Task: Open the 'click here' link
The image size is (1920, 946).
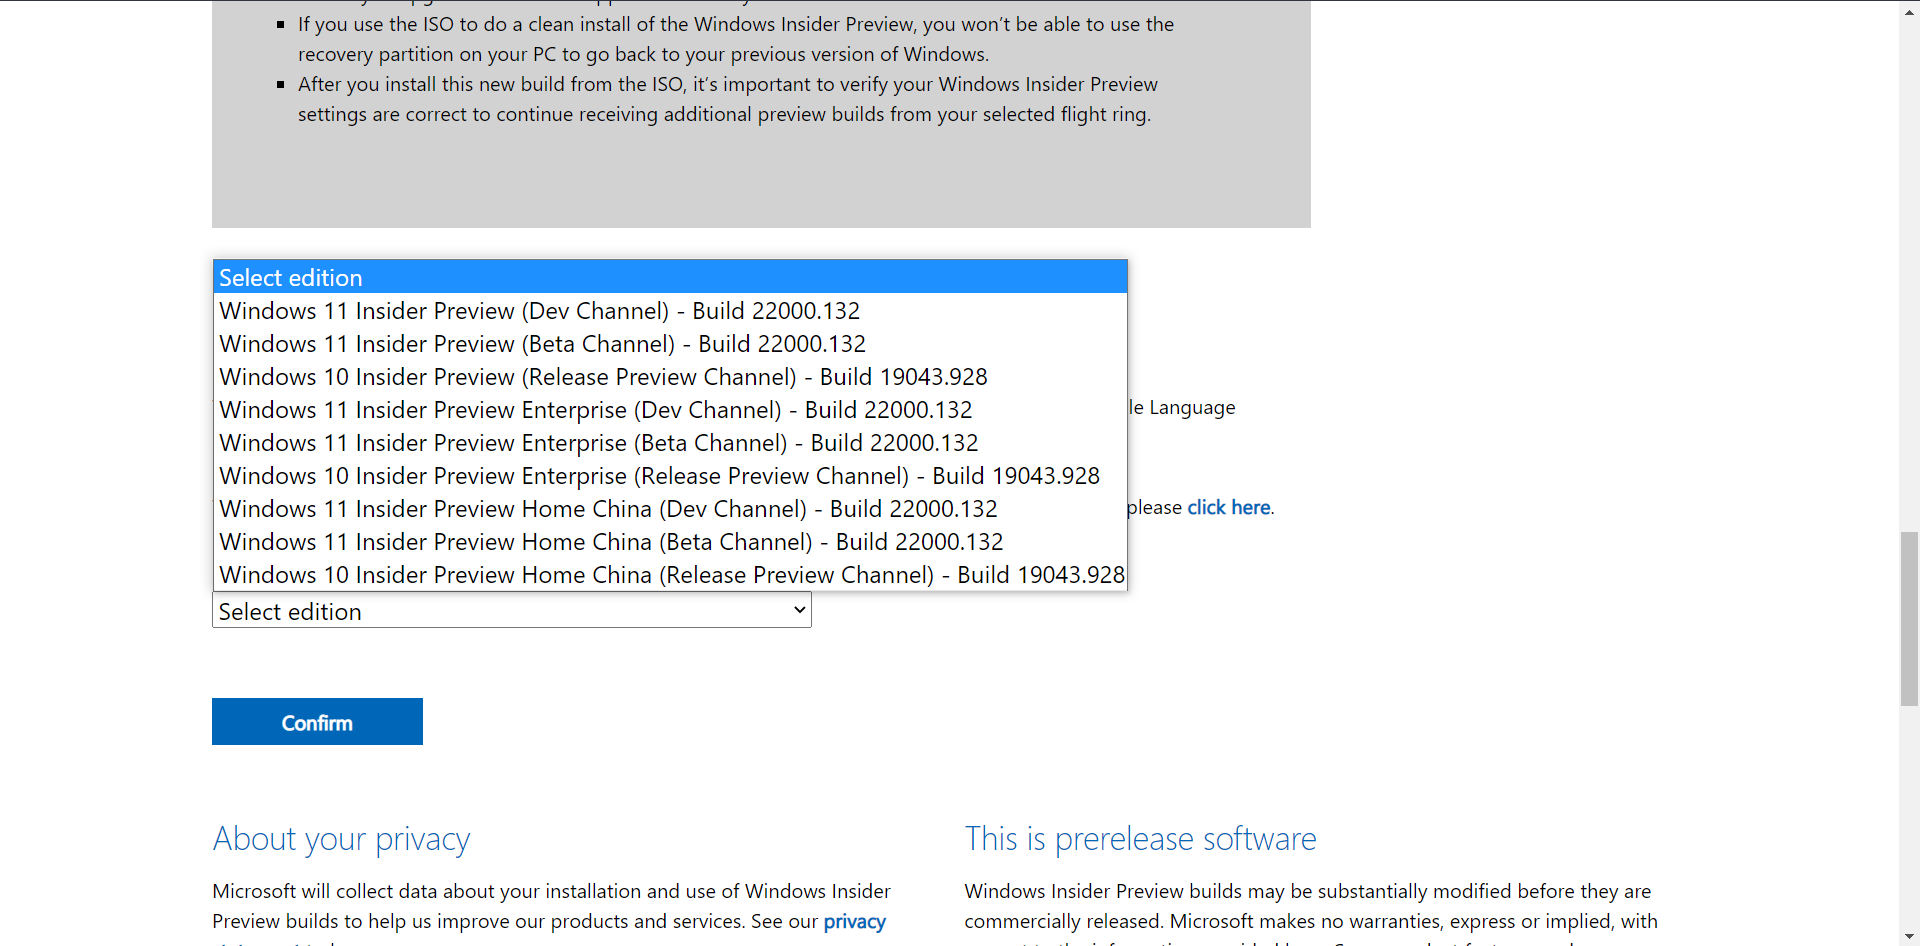Action: 1228,507
